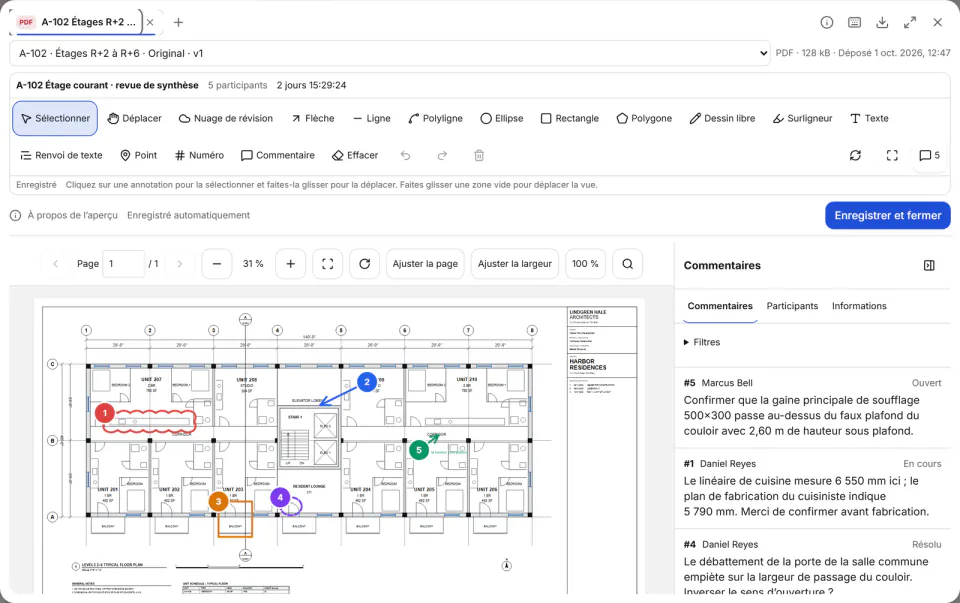Click the page number input field
The height and width of the screenshot is (603, 960).
point(124,264)
